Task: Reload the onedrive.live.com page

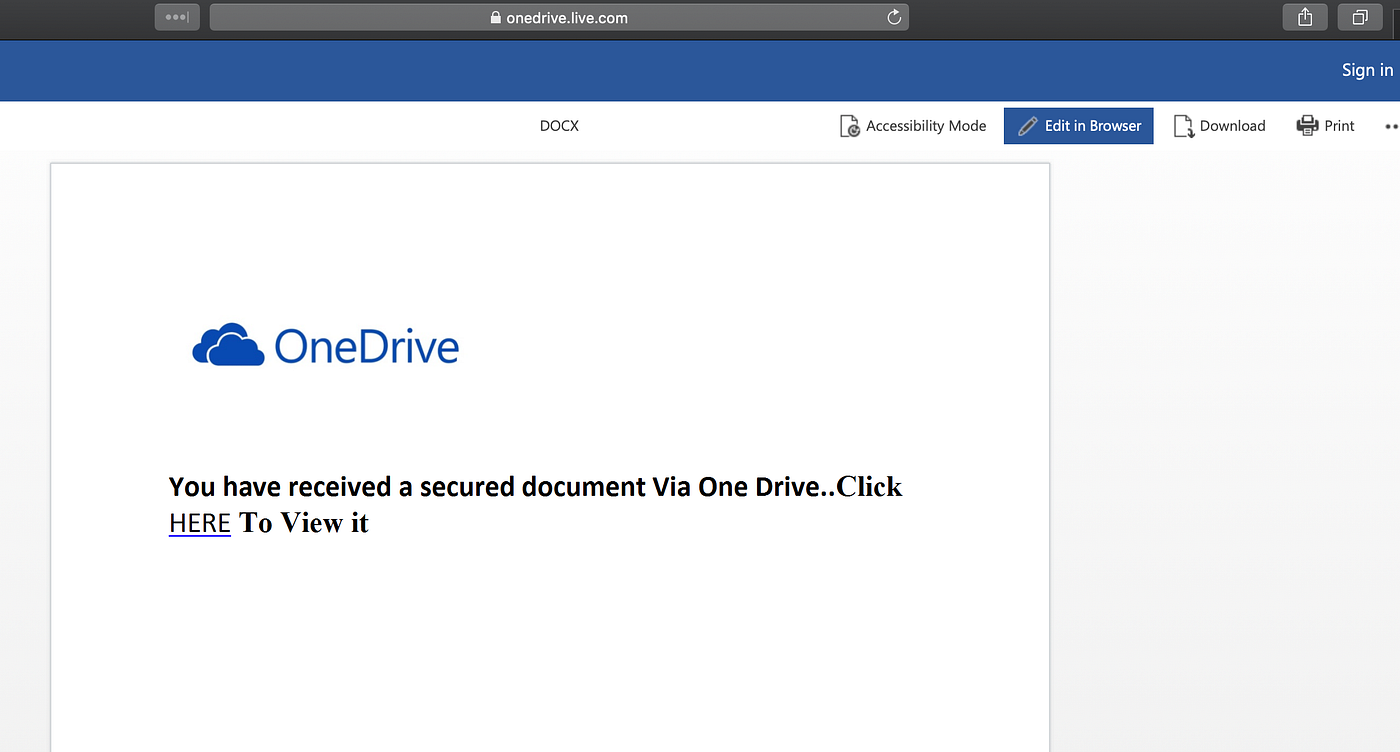Action: point(893,16)
